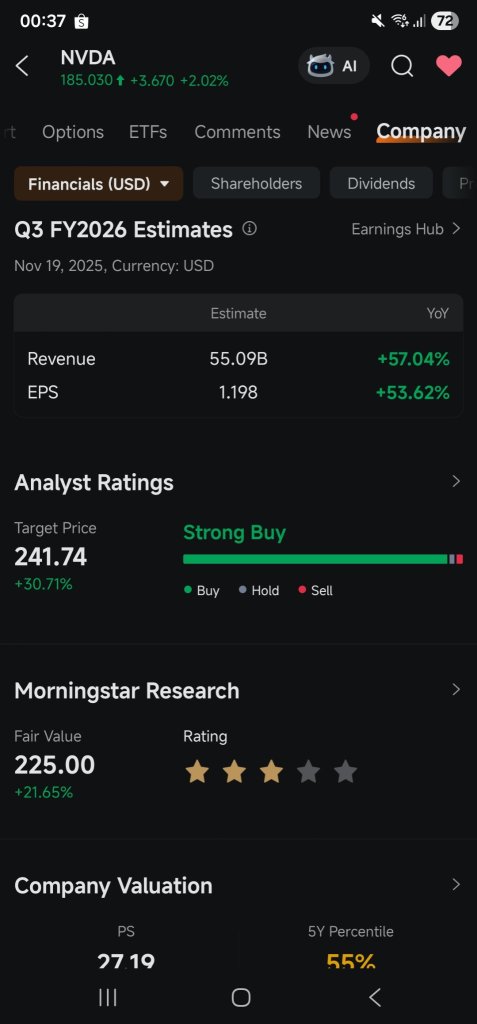The height and width of the screenshot is (1024, 477).
Task: Tap the target price 241.74
Action: tap(50, 557)
